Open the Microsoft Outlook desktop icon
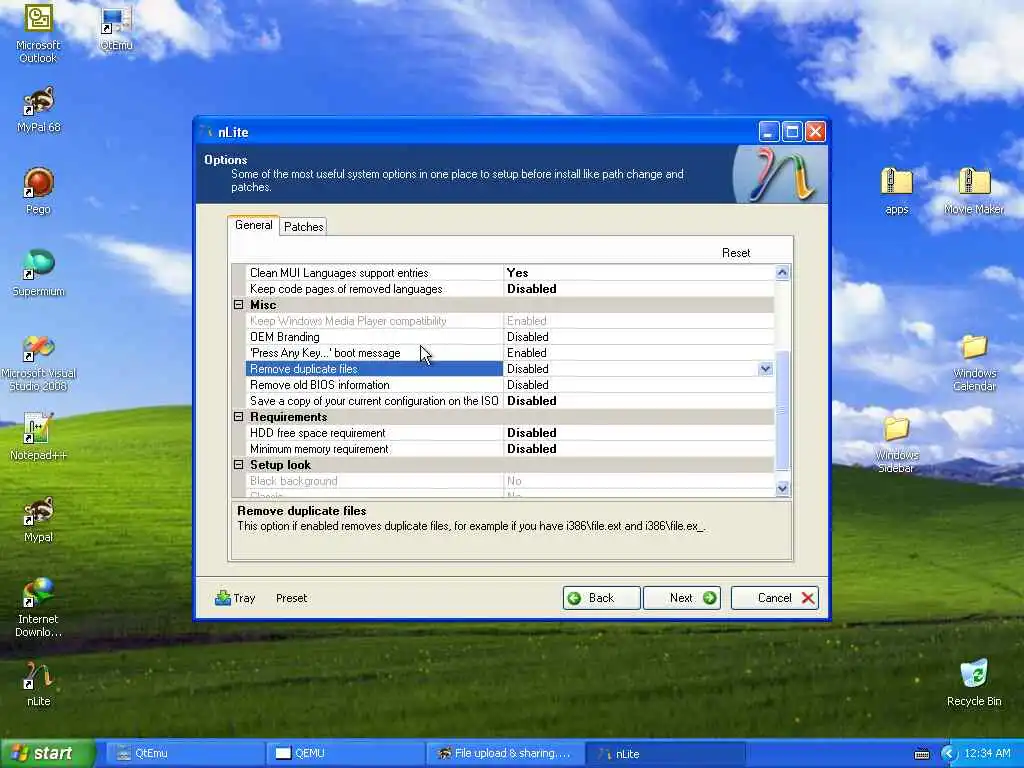1024x768 pixels. pos(39,34)
